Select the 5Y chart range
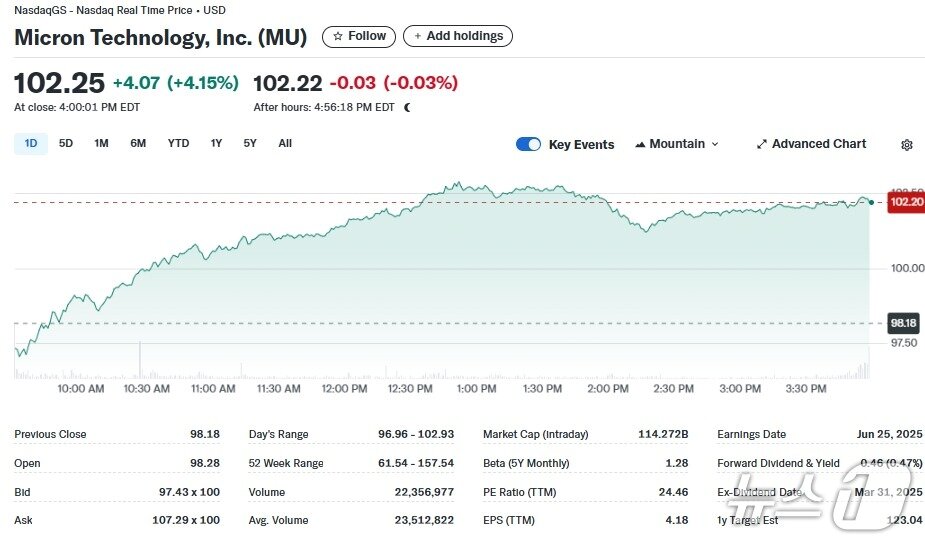The width and height of the screenshot is (925, 544). coord(250,143)
